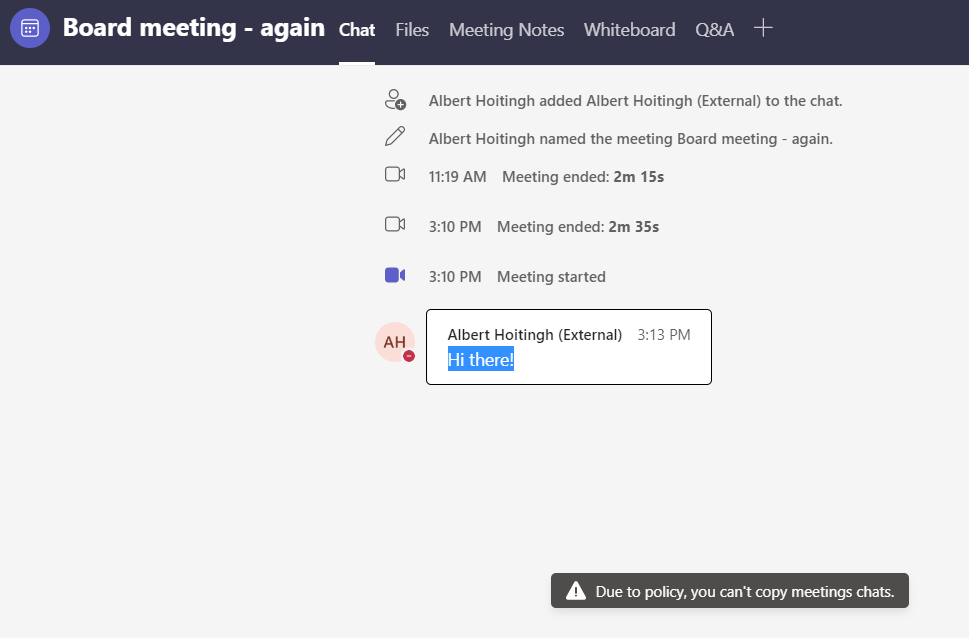Select the Q&A tab
The height and width of the screenshot is (638, 969).
tap(714, 30)
